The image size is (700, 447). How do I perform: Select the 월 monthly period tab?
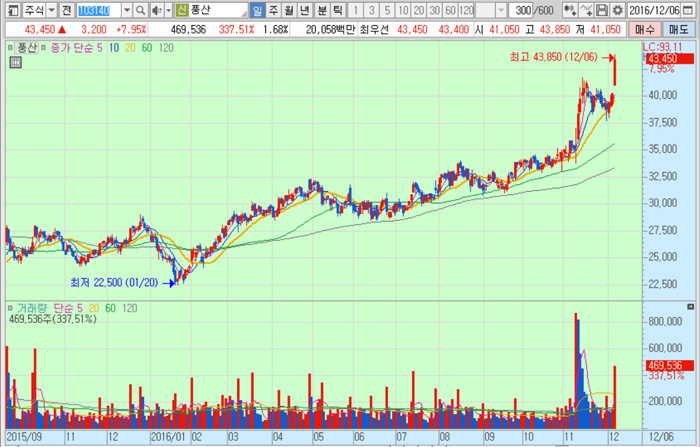coord(290,10)
